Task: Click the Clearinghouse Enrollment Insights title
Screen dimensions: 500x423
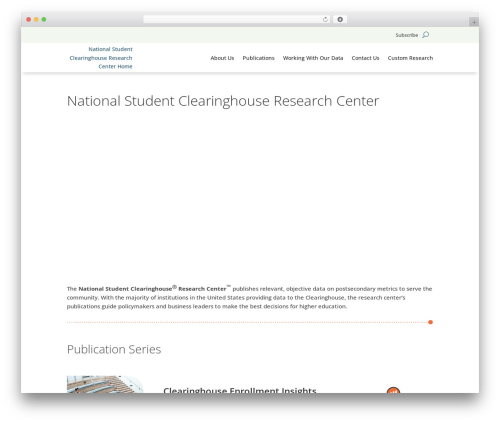Action: (240, 390)
